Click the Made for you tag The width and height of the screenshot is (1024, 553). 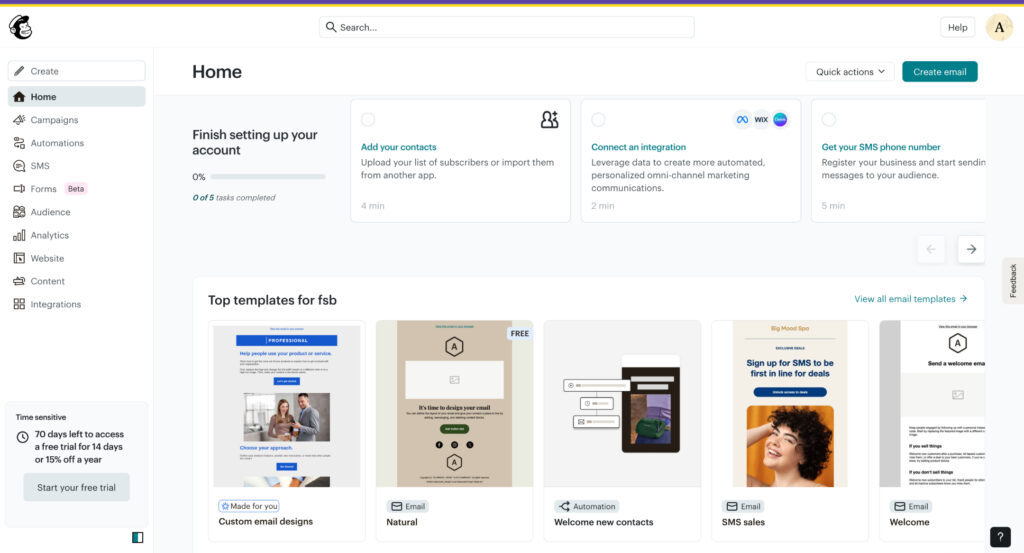tap(249, 506)
